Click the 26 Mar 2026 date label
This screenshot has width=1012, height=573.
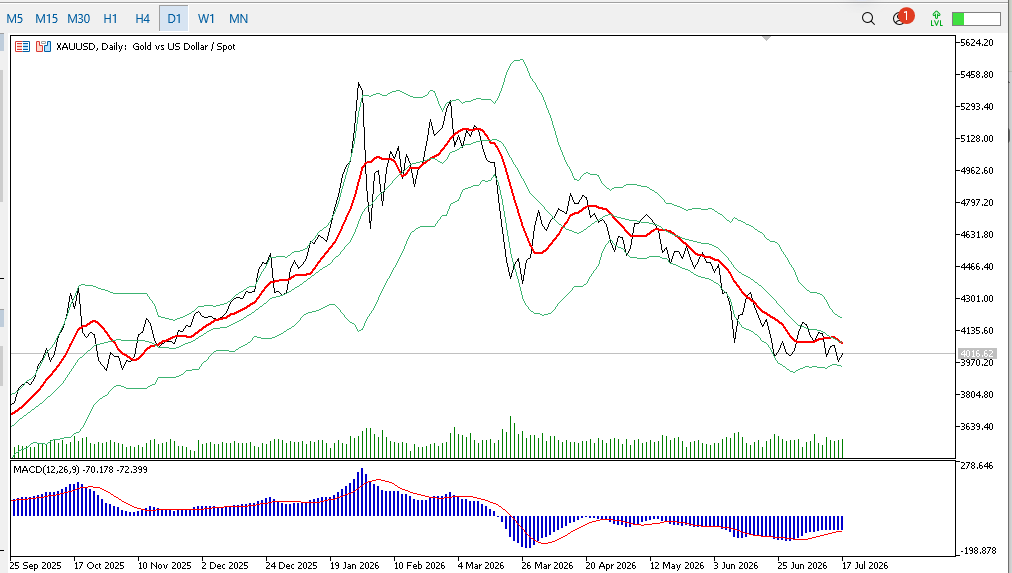point(547,565)
